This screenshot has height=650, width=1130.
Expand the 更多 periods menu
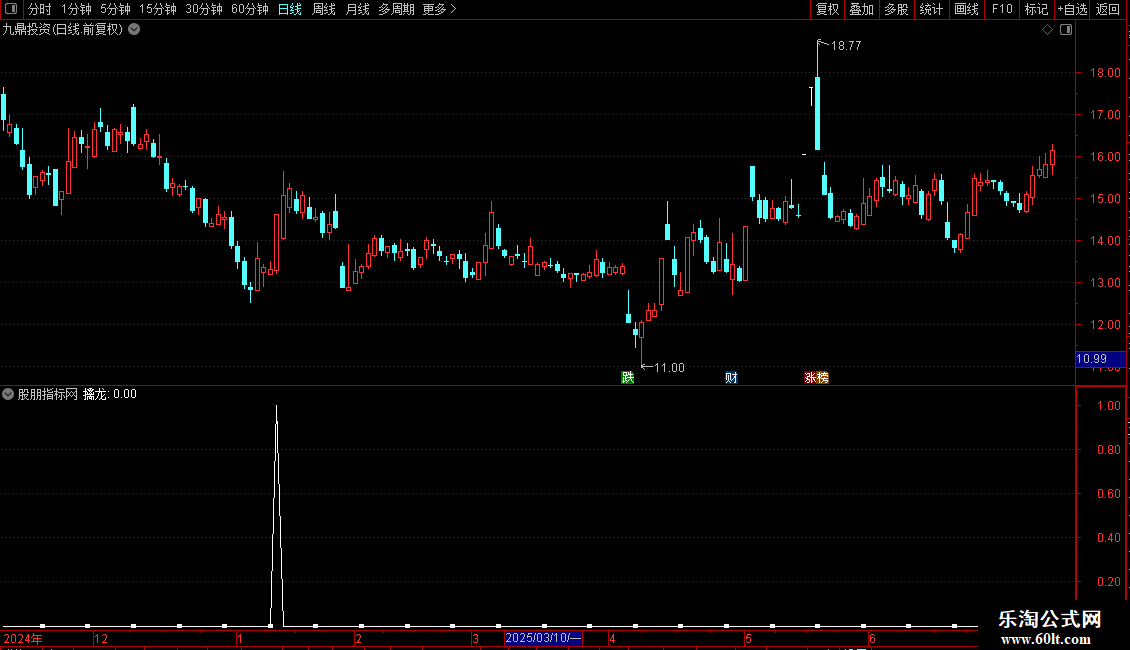[439, 9]
